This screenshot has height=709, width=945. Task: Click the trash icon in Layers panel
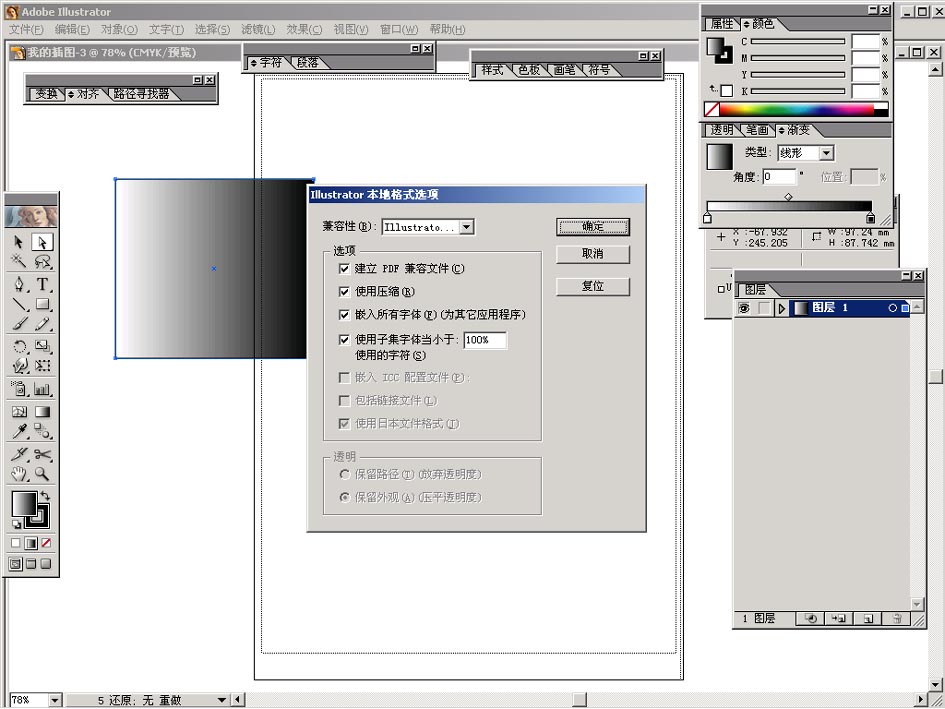tap(897, 619)
